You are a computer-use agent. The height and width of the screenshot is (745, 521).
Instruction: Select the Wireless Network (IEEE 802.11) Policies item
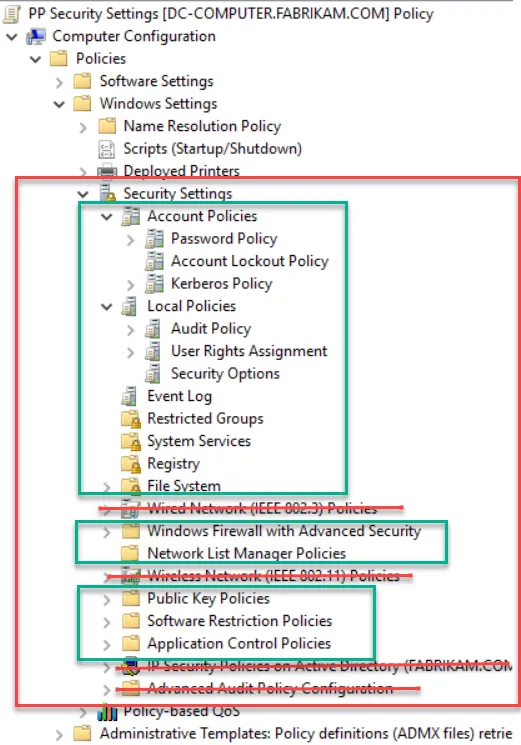click(273, 576)
